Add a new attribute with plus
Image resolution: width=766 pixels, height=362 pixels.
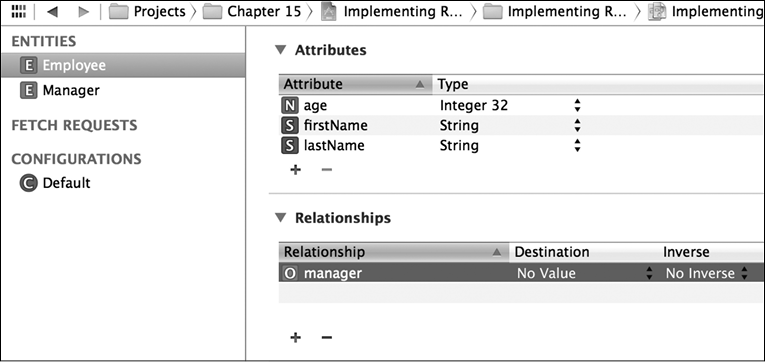296,170
